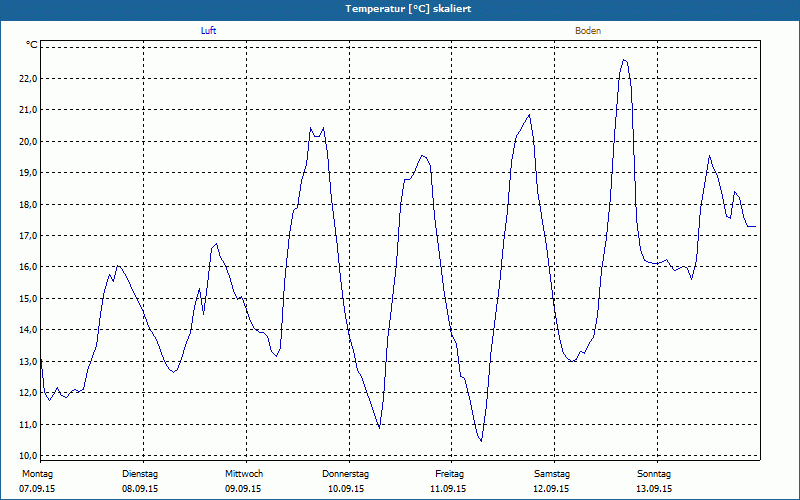Select the 22,0 y-axis label
Image resolution: width=800 pixels, height=500 pixels.
[28, 79]
